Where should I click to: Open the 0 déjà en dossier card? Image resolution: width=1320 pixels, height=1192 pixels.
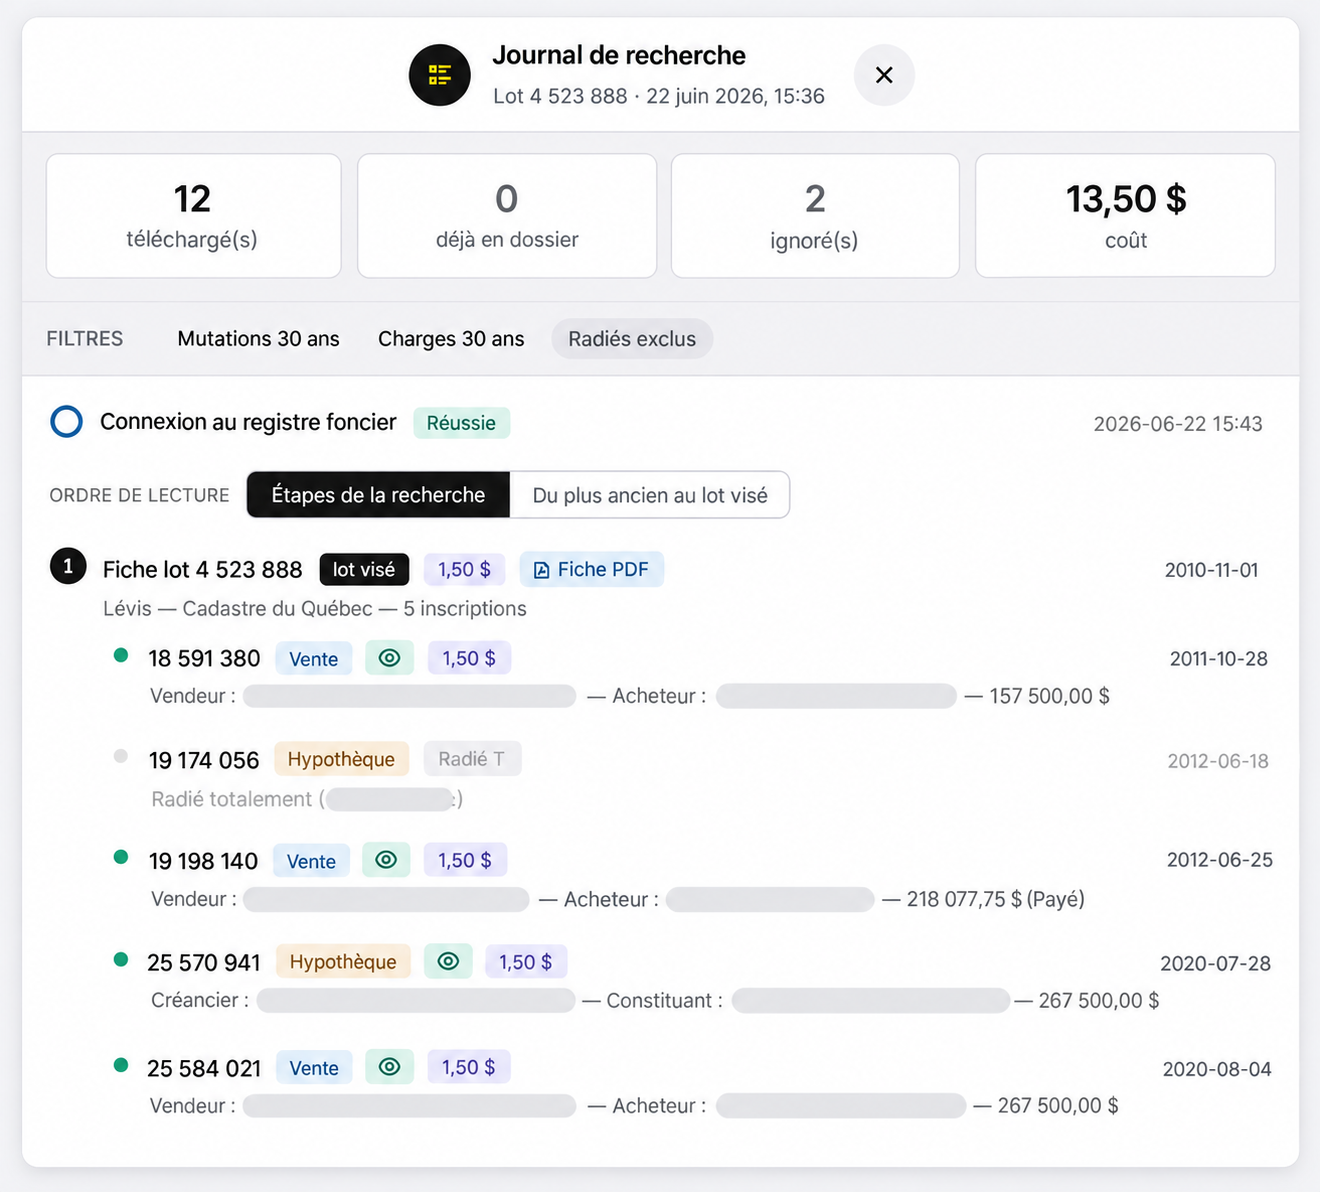[x=507, y=216]
